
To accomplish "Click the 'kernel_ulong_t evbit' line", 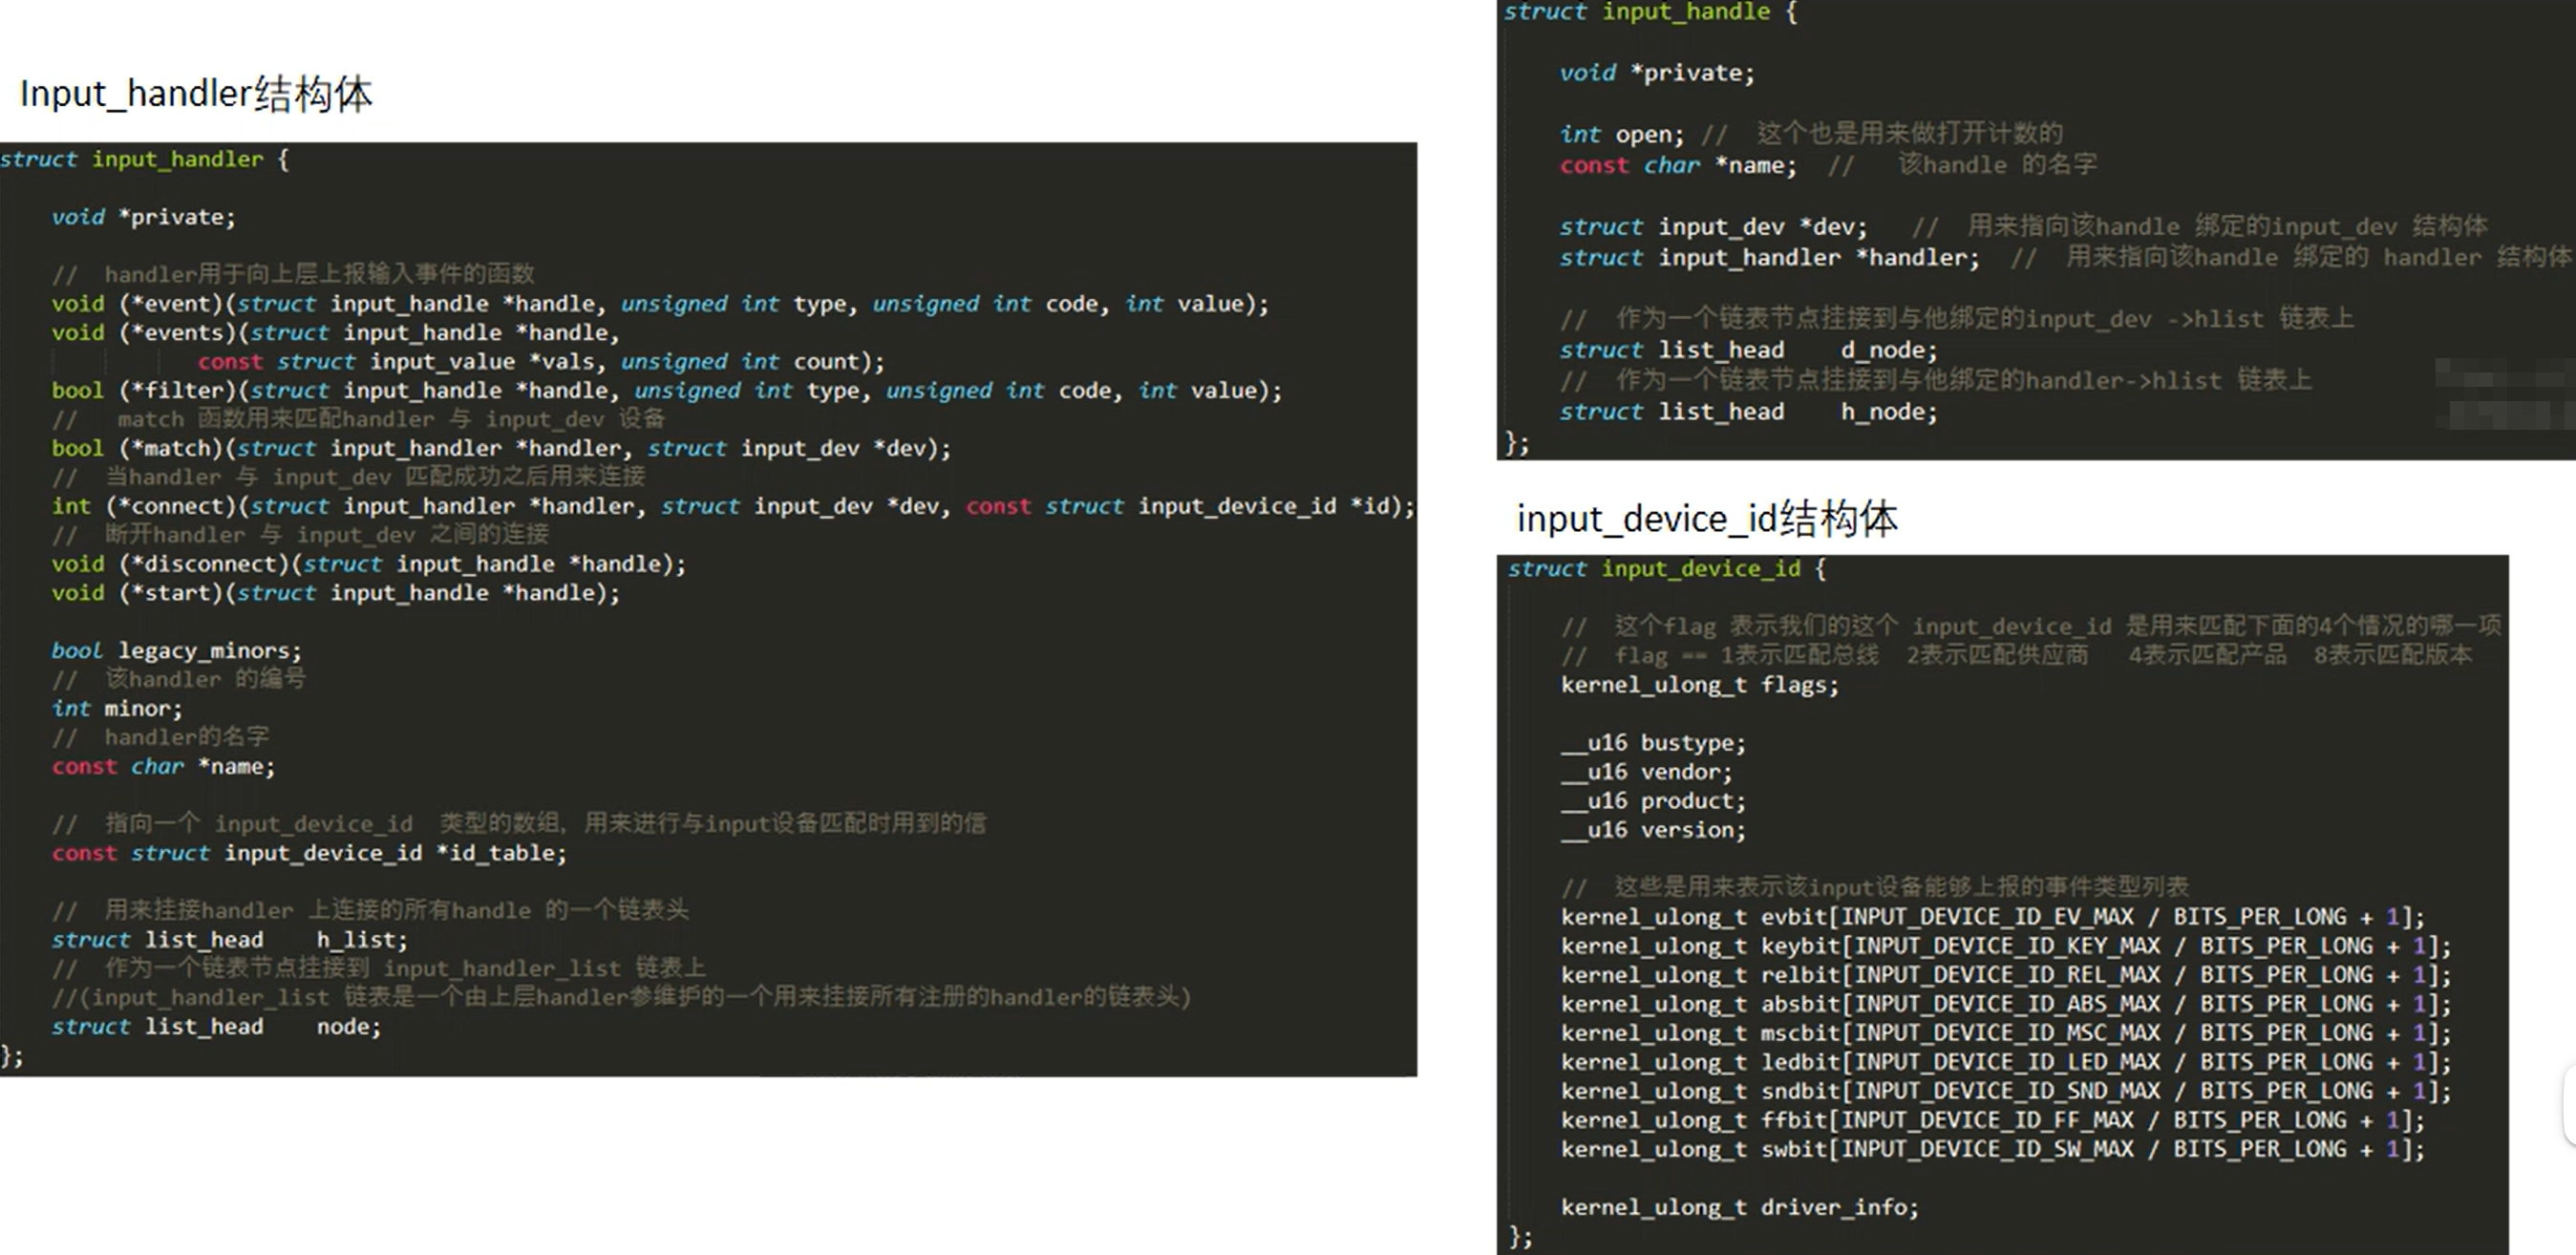I will point(1992,917).
